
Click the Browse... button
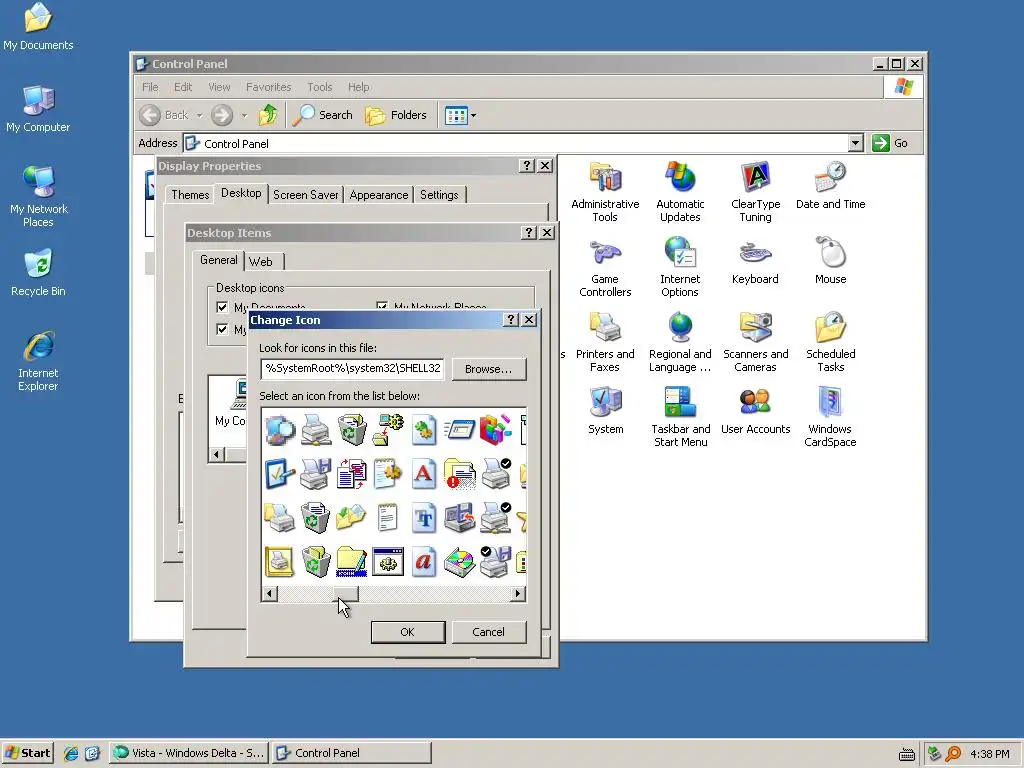coord(488,369)
